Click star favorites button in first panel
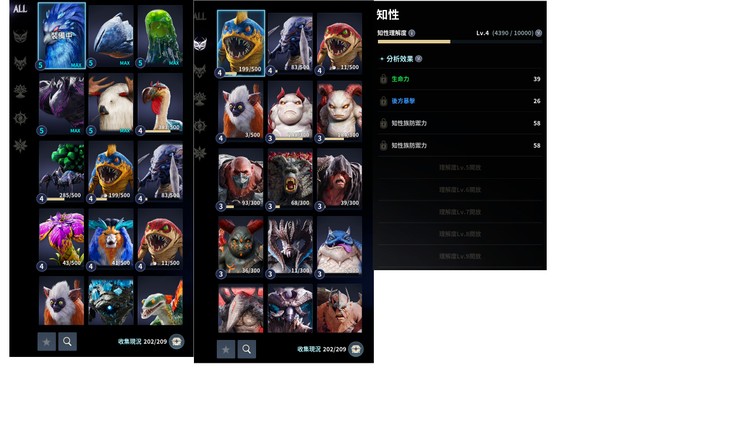 tap(46, 342)
